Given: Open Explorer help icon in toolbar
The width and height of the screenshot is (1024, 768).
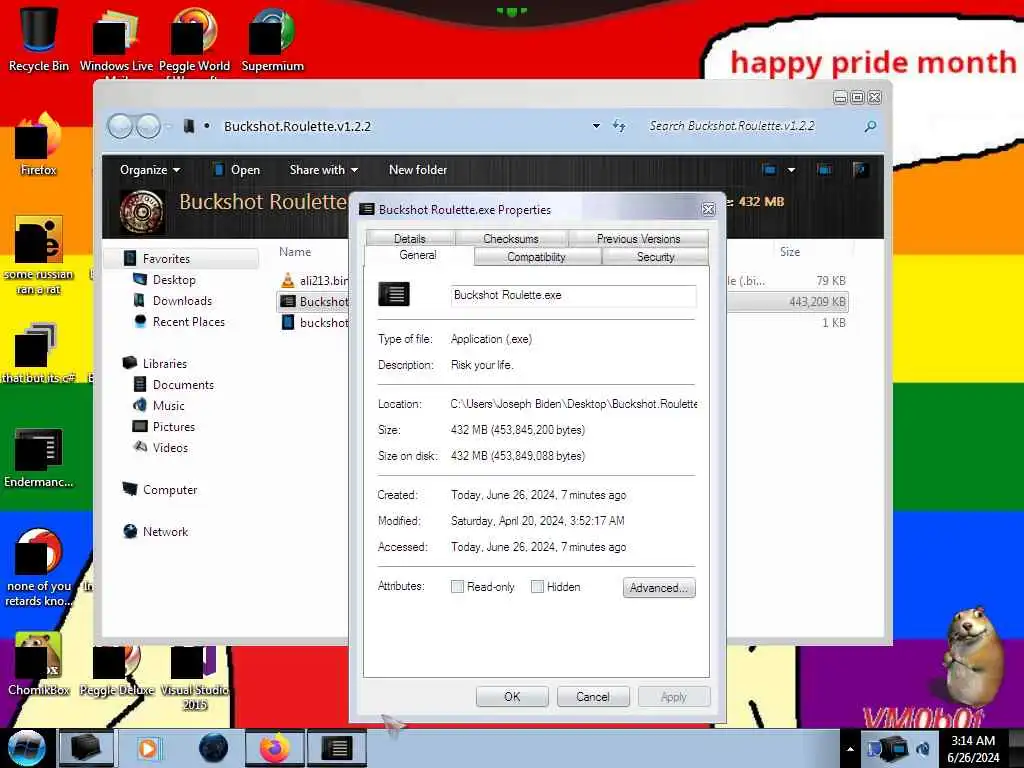Looking at the screenshot, I should (x=861, y=170).
